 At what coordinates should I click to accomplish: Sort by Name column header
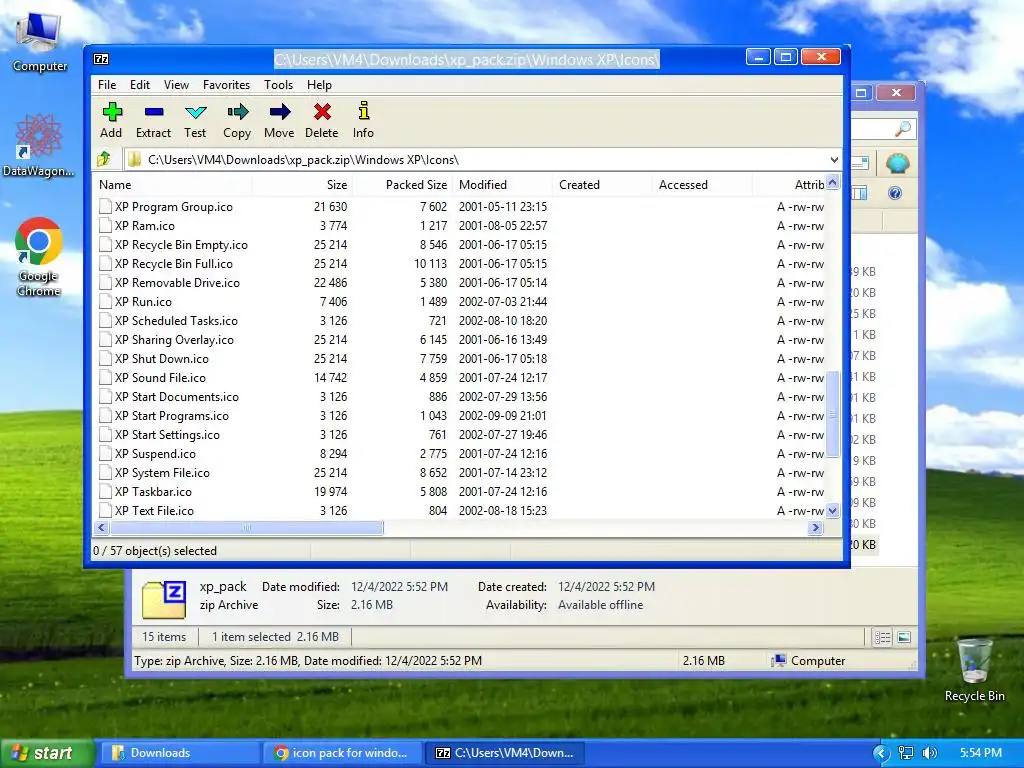172,185
